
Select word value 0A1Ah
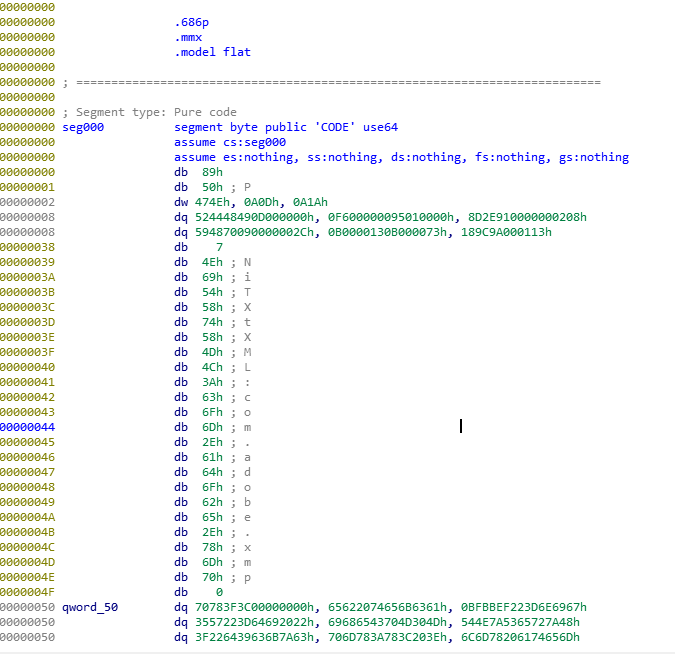click(310, 202)
